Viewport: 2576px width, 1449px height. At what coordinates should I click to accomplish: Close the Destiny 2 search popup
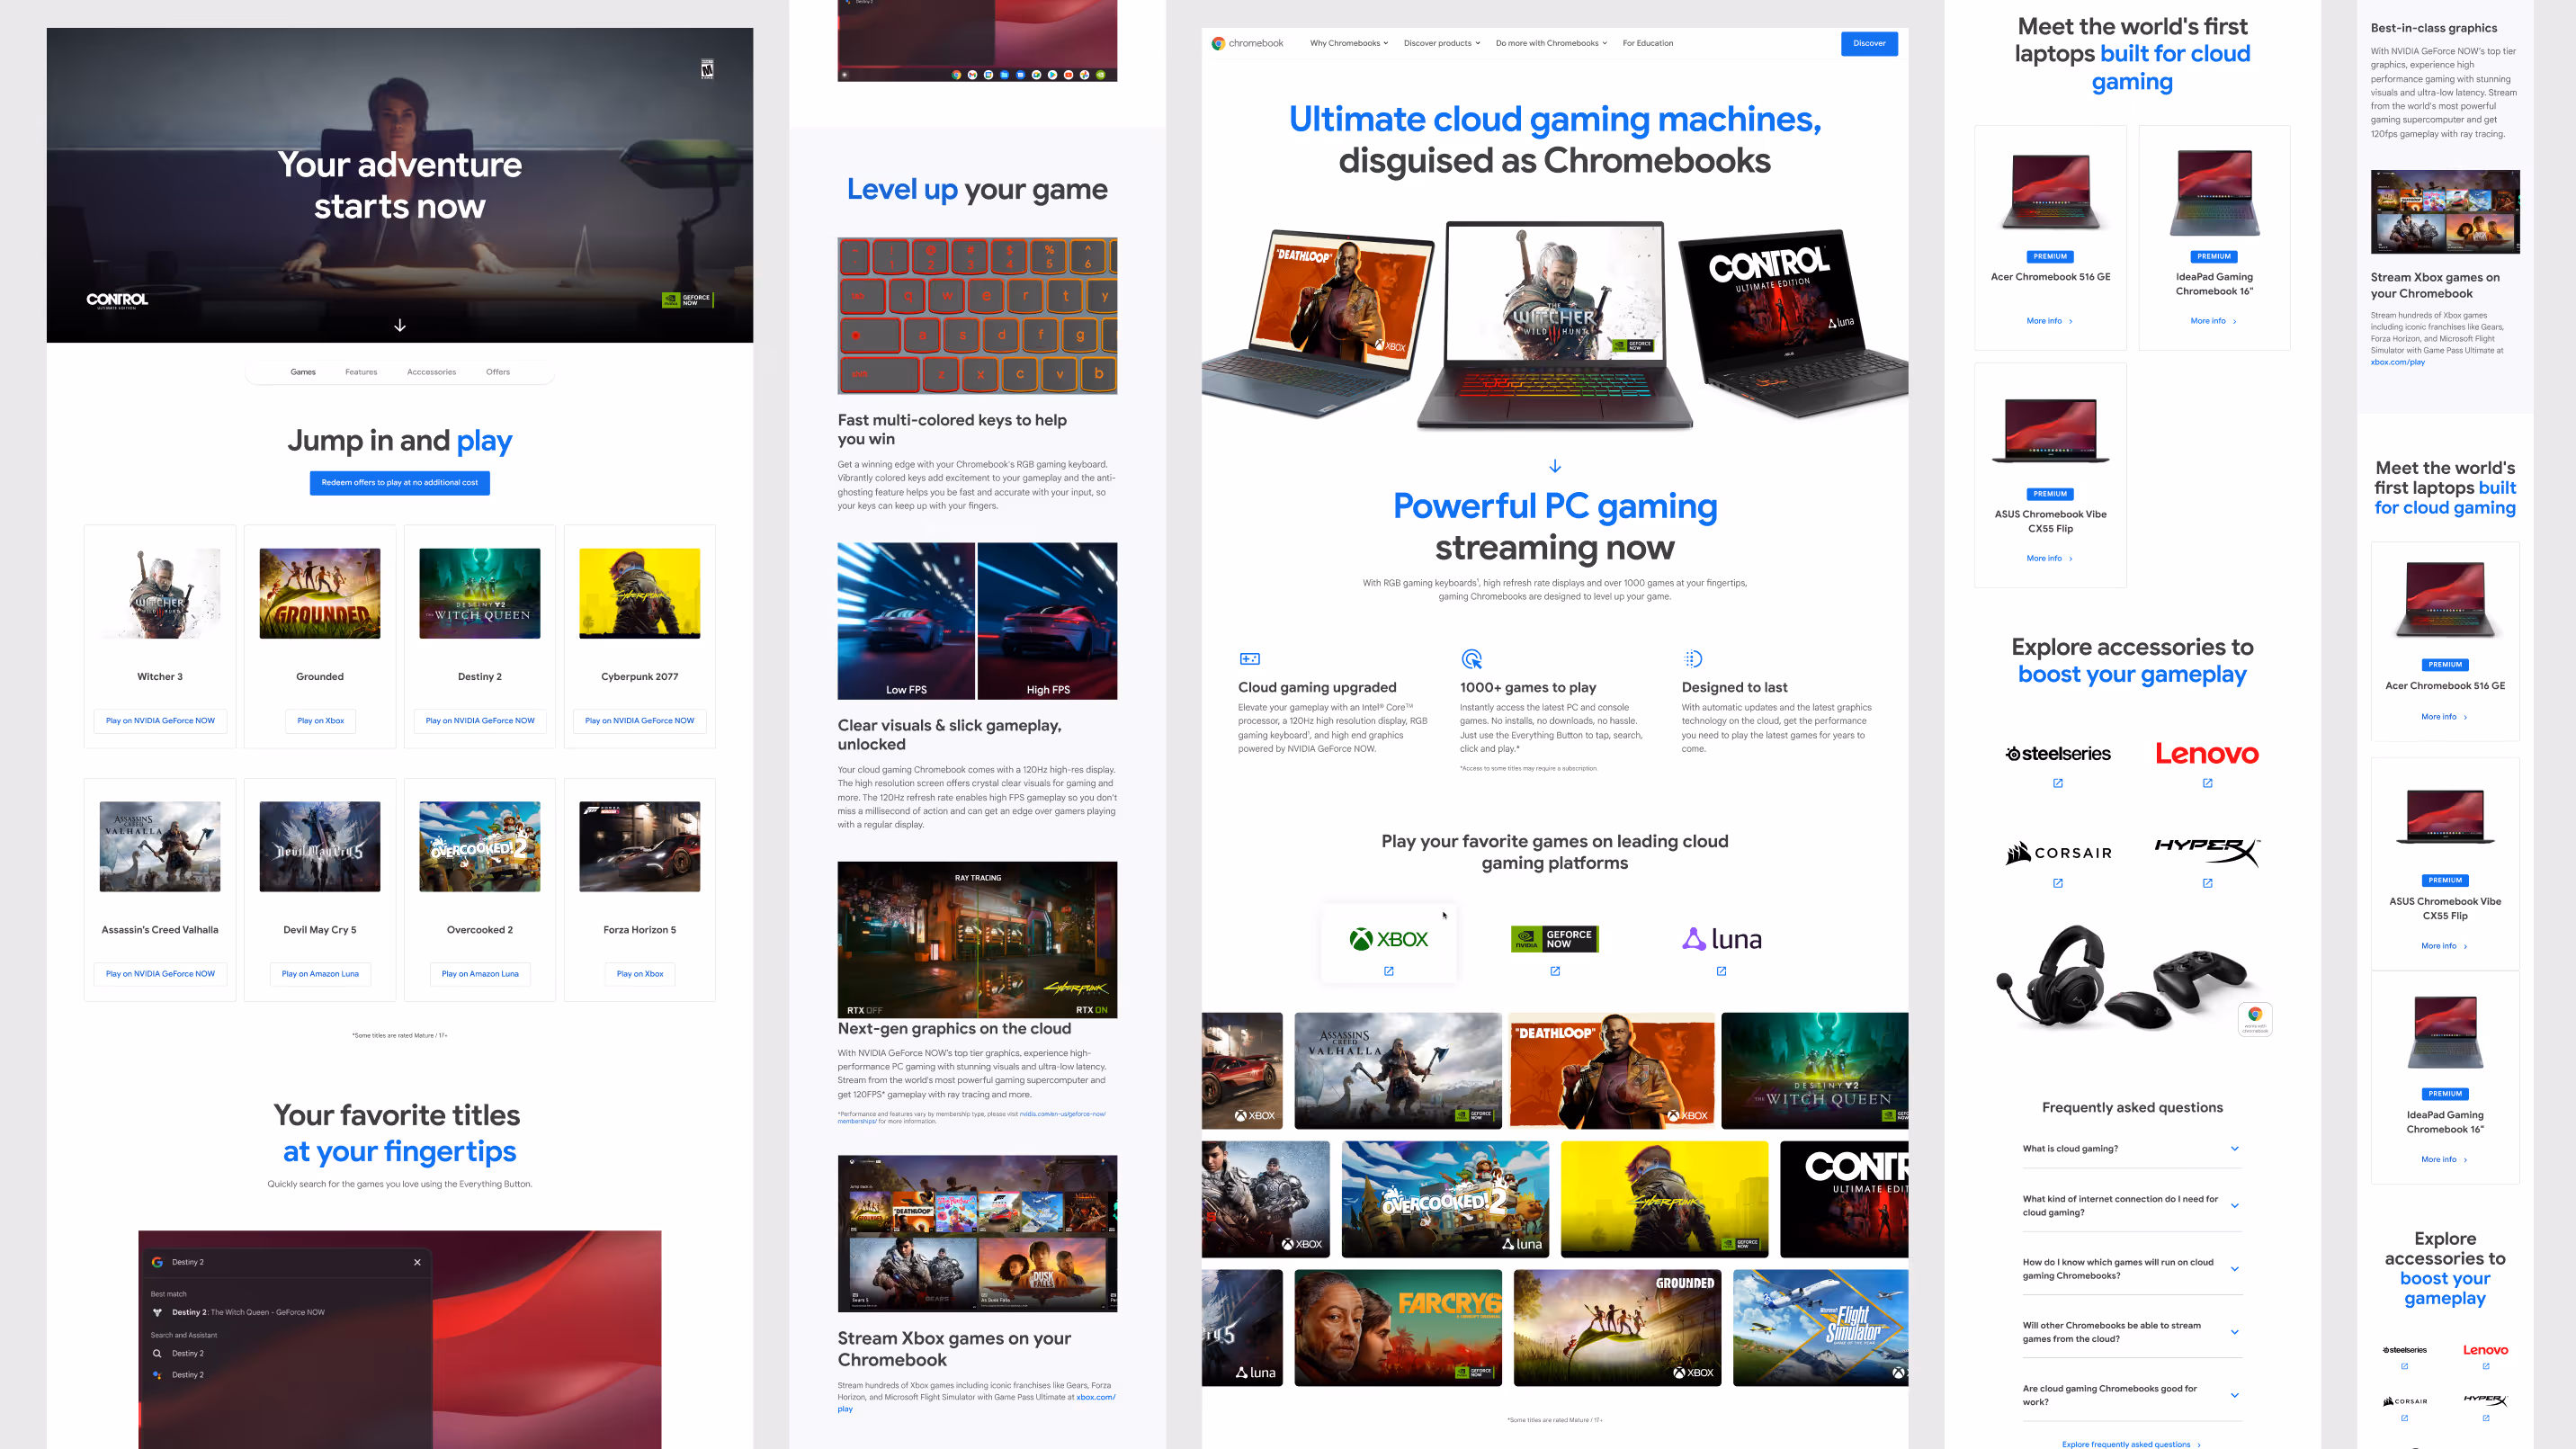pyautogui.click(x=417, y=1262)
